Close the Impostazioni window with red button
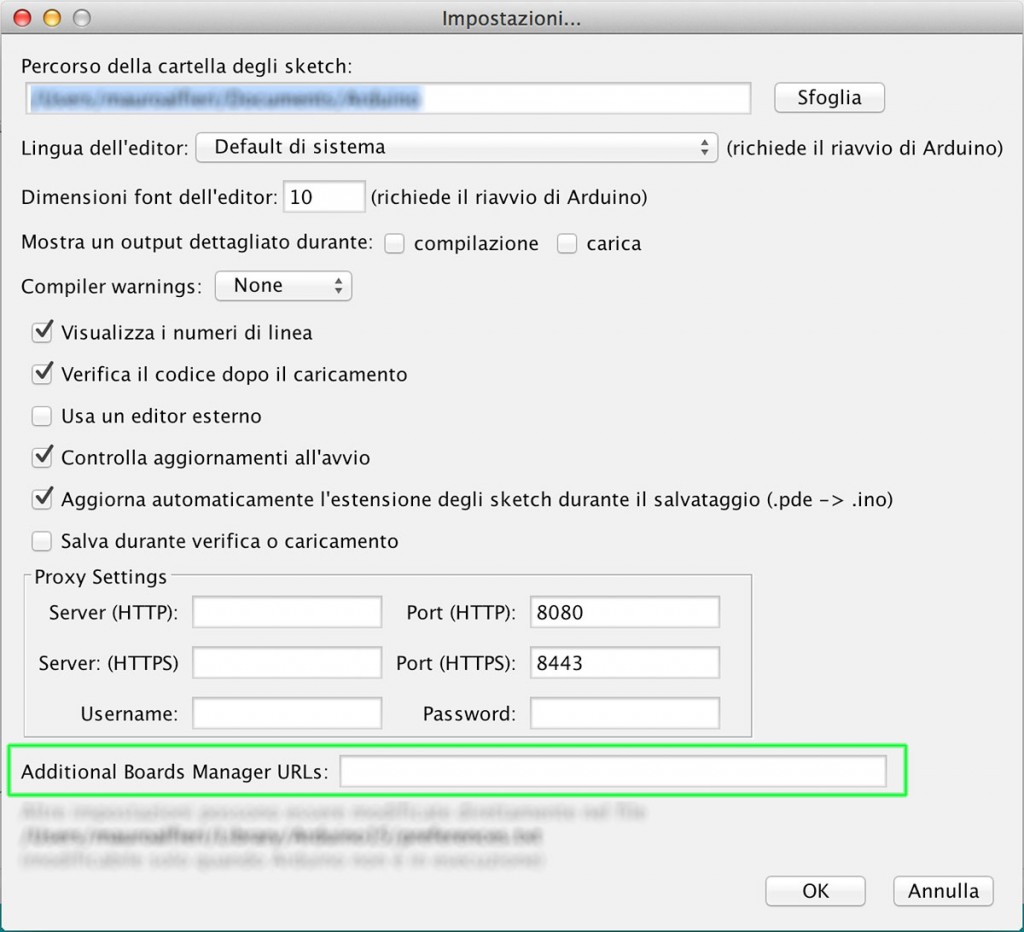 (22, 18)
